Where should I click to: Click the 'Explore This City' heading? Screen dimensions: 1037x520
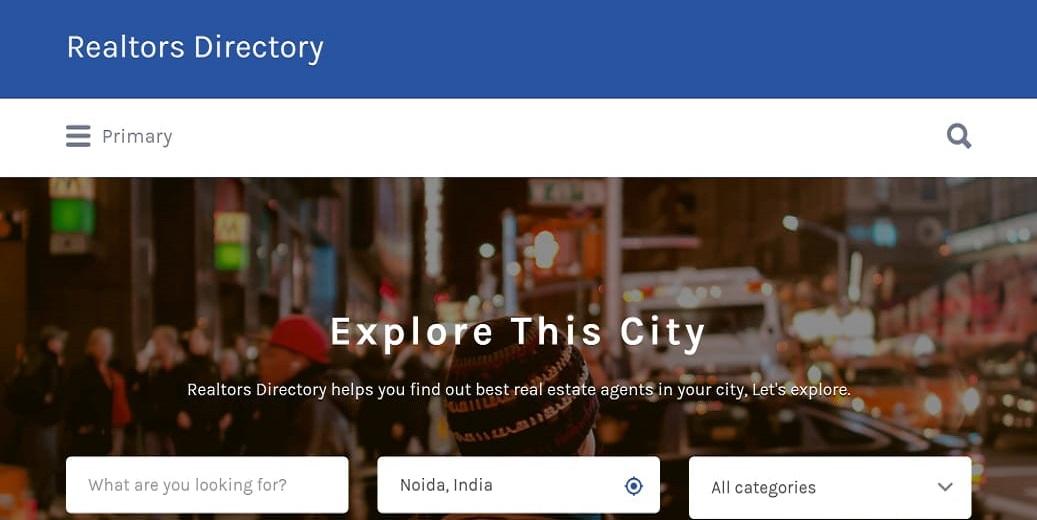pyautogui.click(x=518, y=333)
